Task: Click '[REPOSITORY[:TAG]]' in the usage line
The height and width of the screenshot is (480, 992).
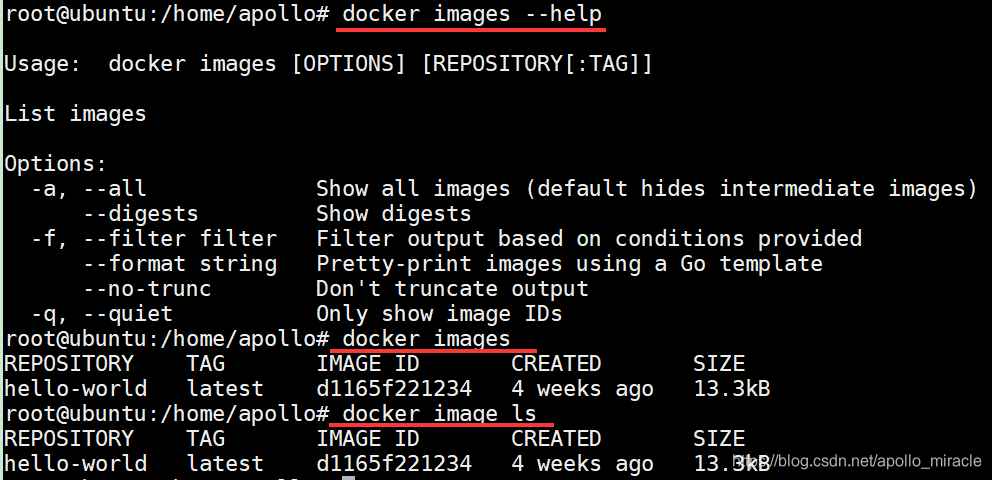Action: coord(537,64)
